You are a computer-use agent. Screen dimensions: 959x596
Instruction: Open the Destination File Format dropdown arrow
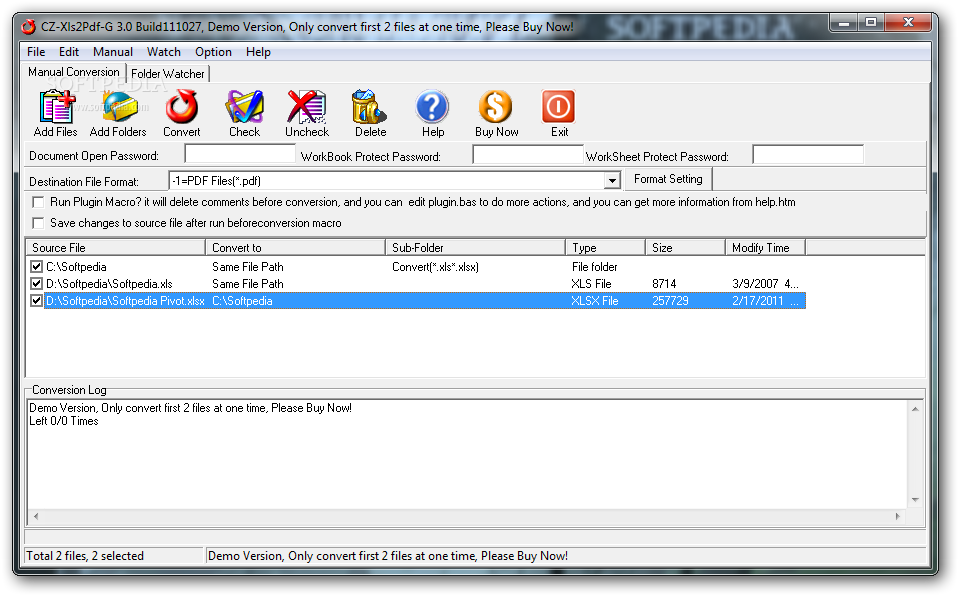[x=612, y=181]
